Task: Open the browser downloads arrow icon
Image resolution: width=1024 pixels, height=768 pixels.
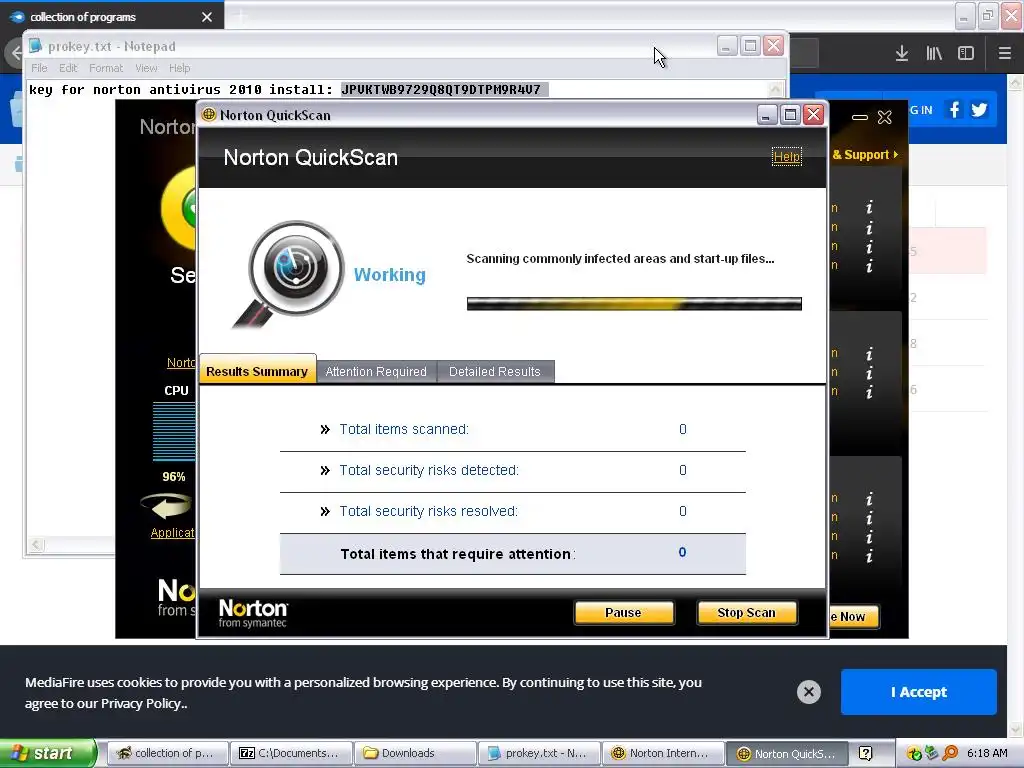Action: pos(902,54)
